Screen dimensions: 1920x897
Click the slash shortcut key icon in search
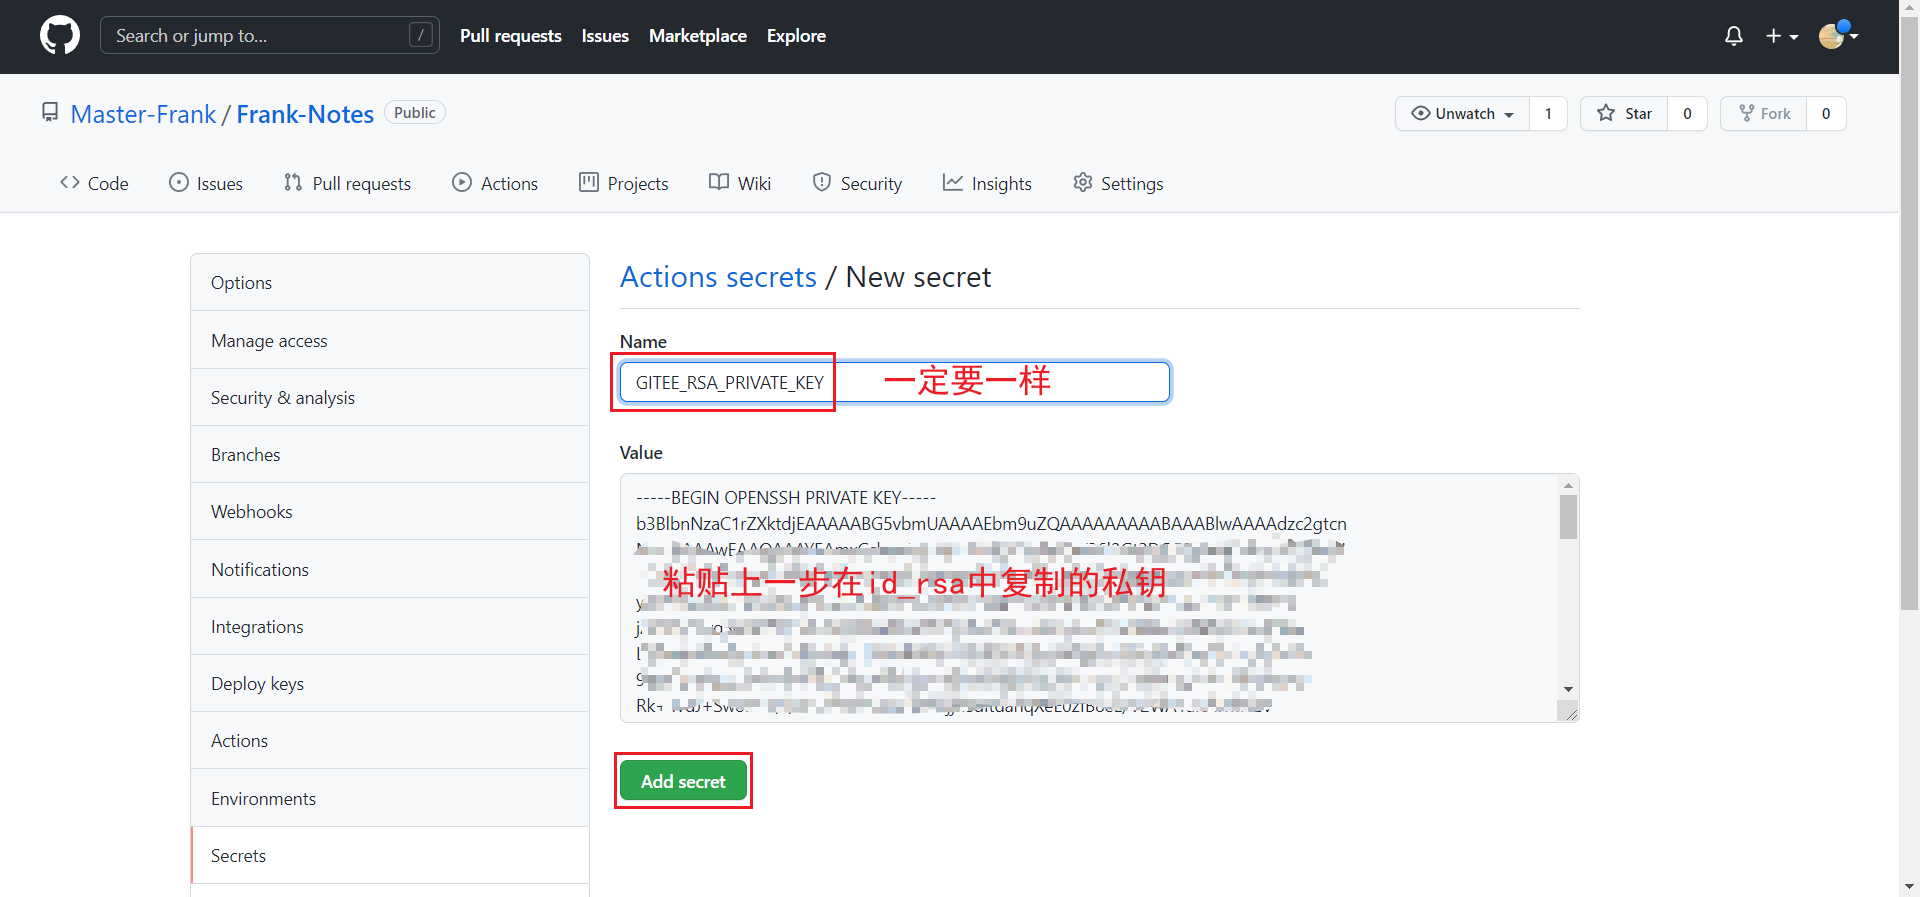421,35
